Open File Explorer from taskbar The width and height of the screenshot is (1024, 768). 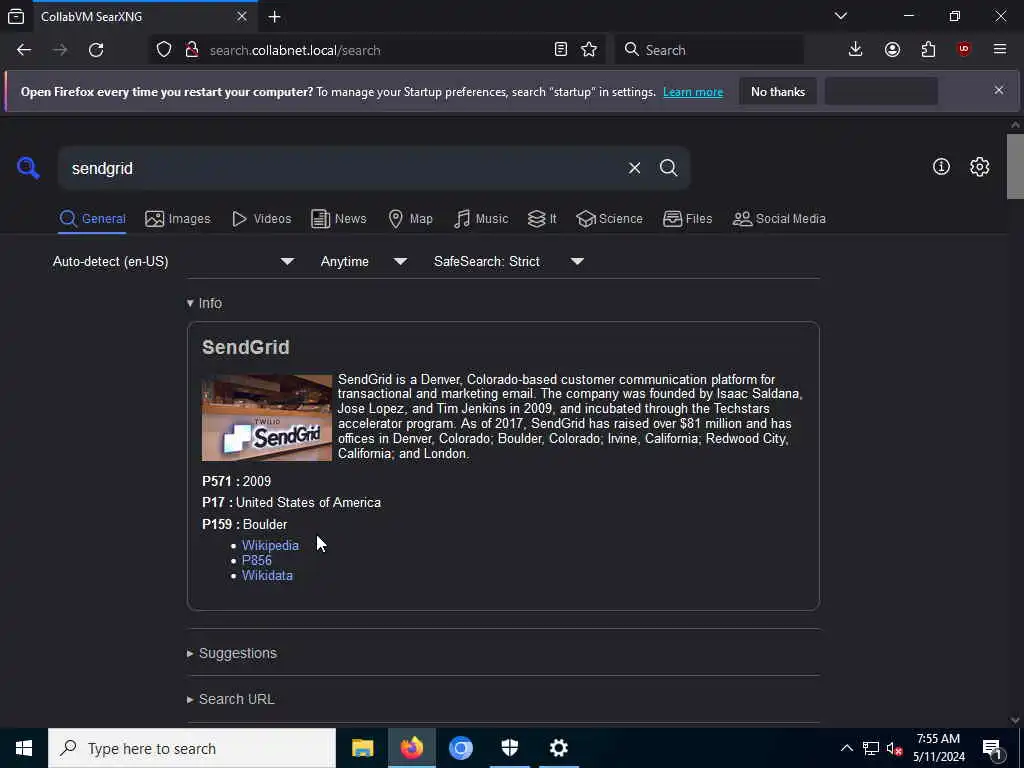362,748
